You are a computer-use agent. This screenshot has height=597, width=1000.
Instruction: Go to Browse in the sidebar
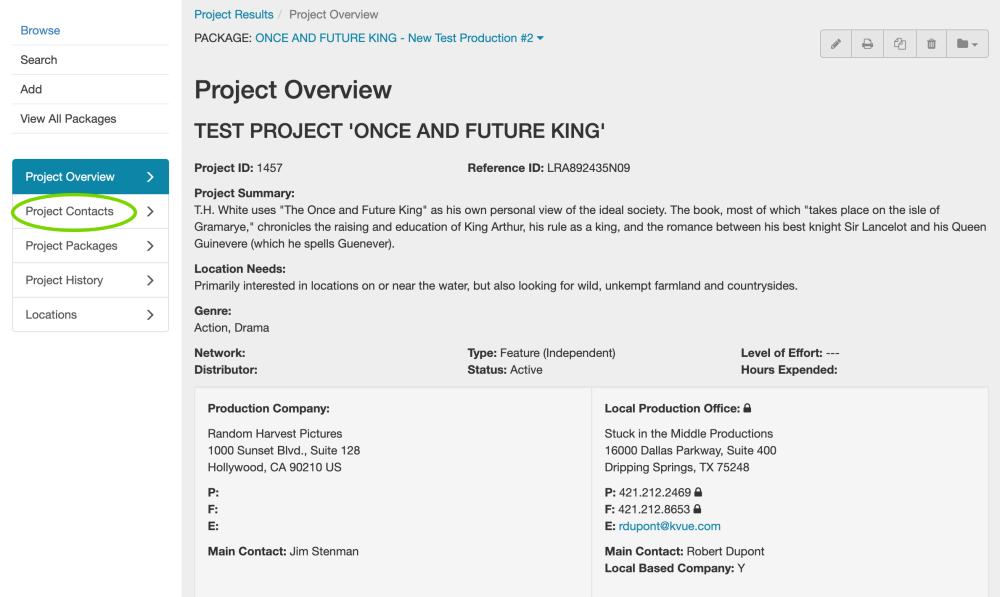pyautogui.click(x=40, y=31)
